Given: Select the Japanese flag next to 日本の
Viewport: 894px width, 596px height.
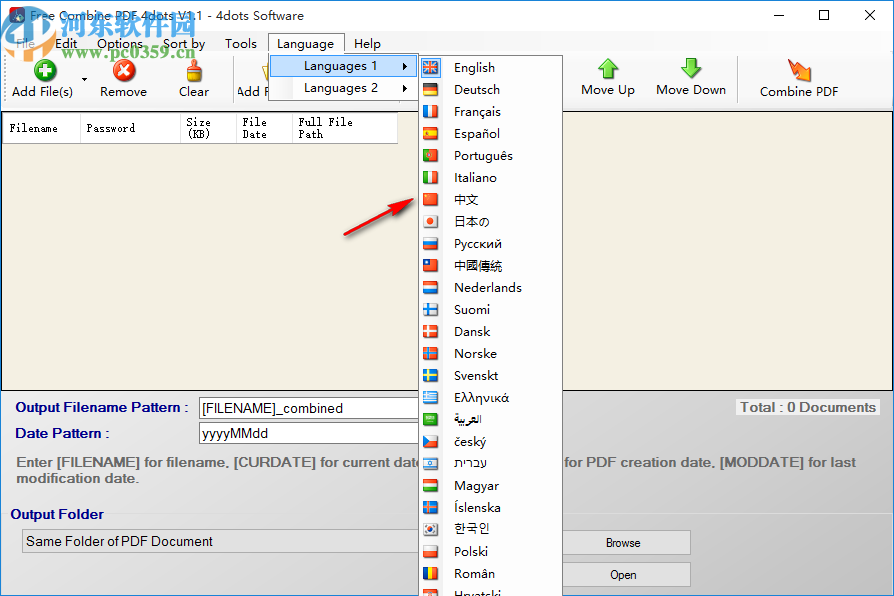Looking at the screenshot, I should click(x=430, y=221).
